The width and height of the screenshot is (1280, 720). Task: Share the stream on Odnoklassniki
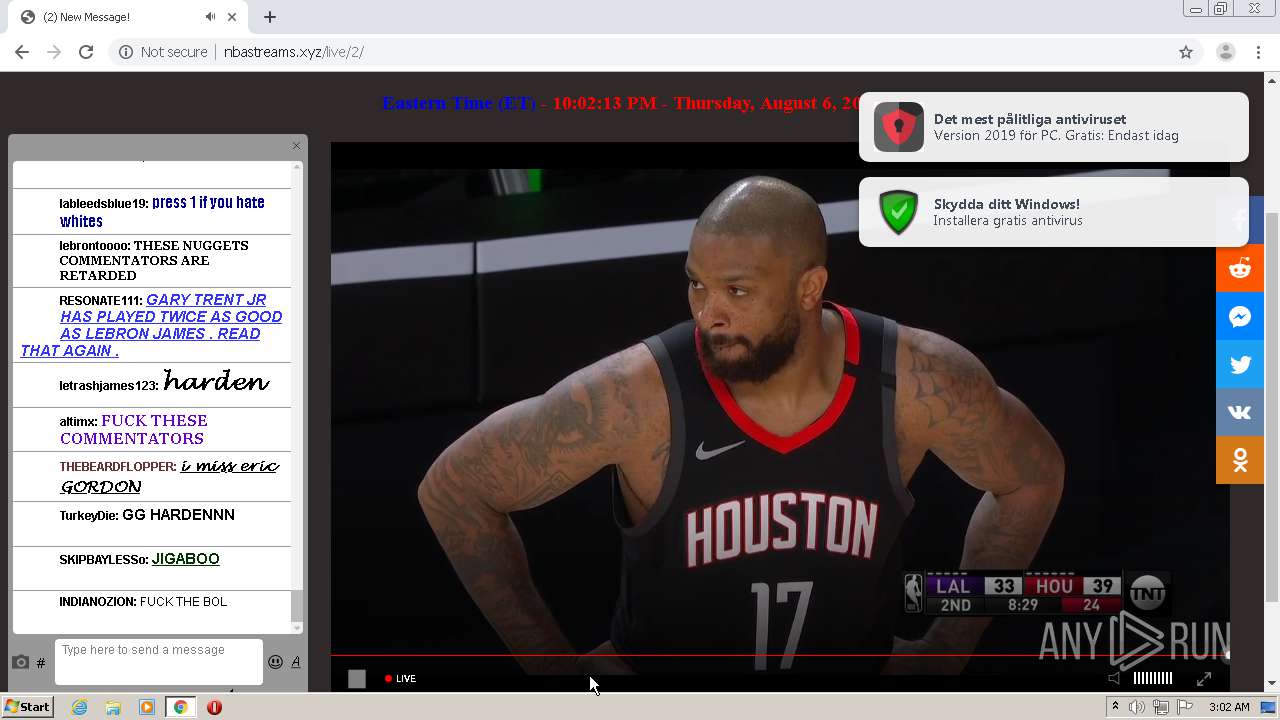[x=1240, y=460]
